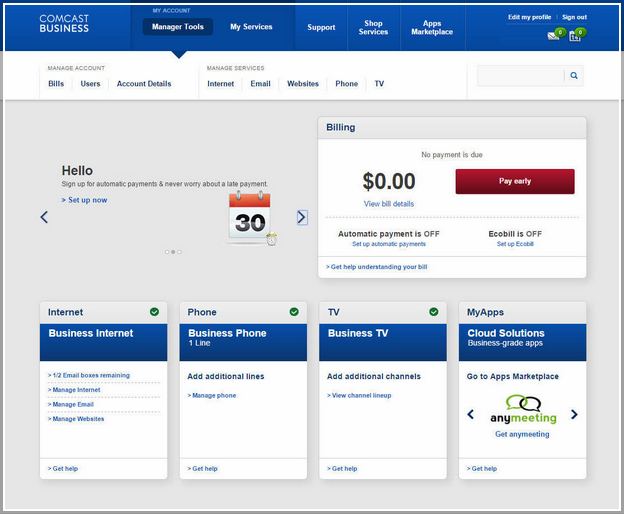Click the Billing panel header
The height and width of the screenshot is (514, 624).
pos(452,128)
